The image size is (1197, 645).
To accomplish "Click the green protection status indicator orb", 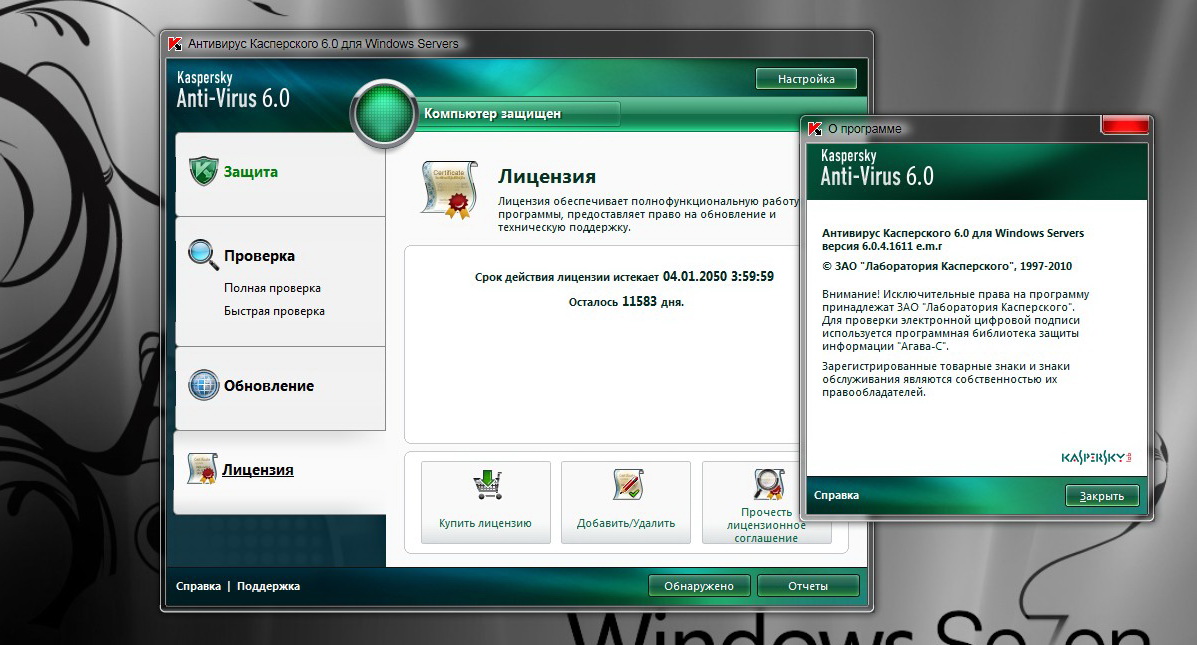I will click(x=385, y=114).
